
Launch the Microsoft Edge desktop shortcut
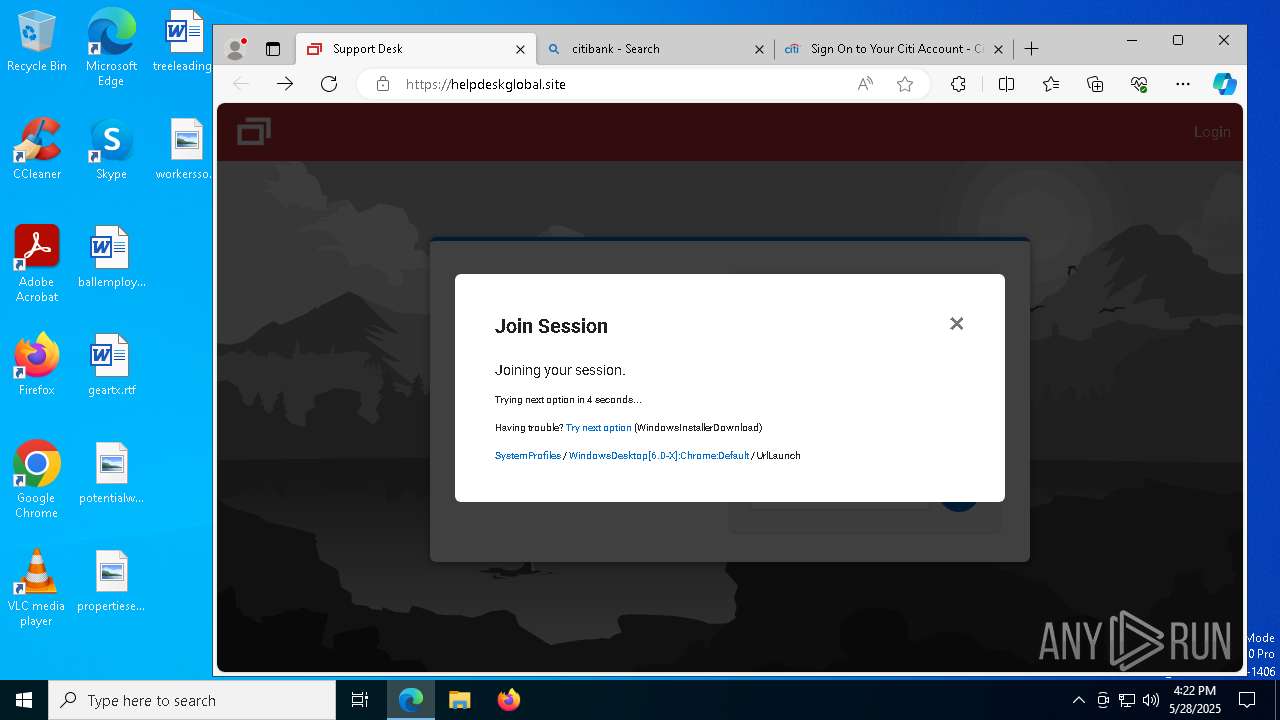click(111, 46)
